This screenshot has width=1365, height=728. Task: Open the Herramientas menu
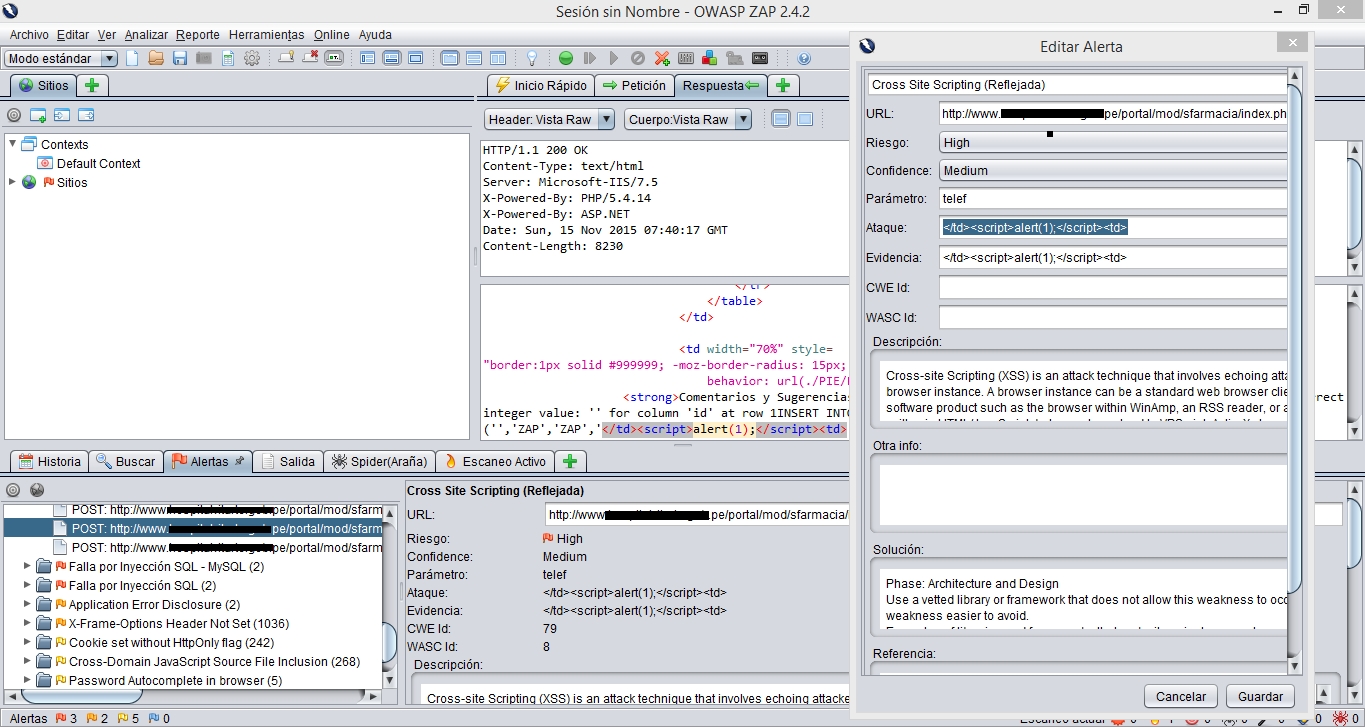(265, 34)
